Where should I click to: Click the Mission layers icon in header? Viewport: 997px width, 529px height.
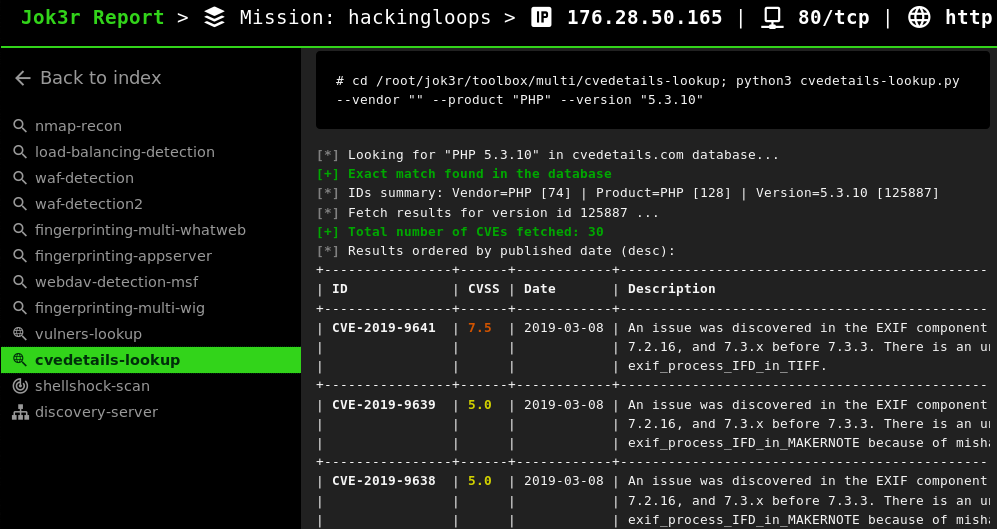(214, 17)
